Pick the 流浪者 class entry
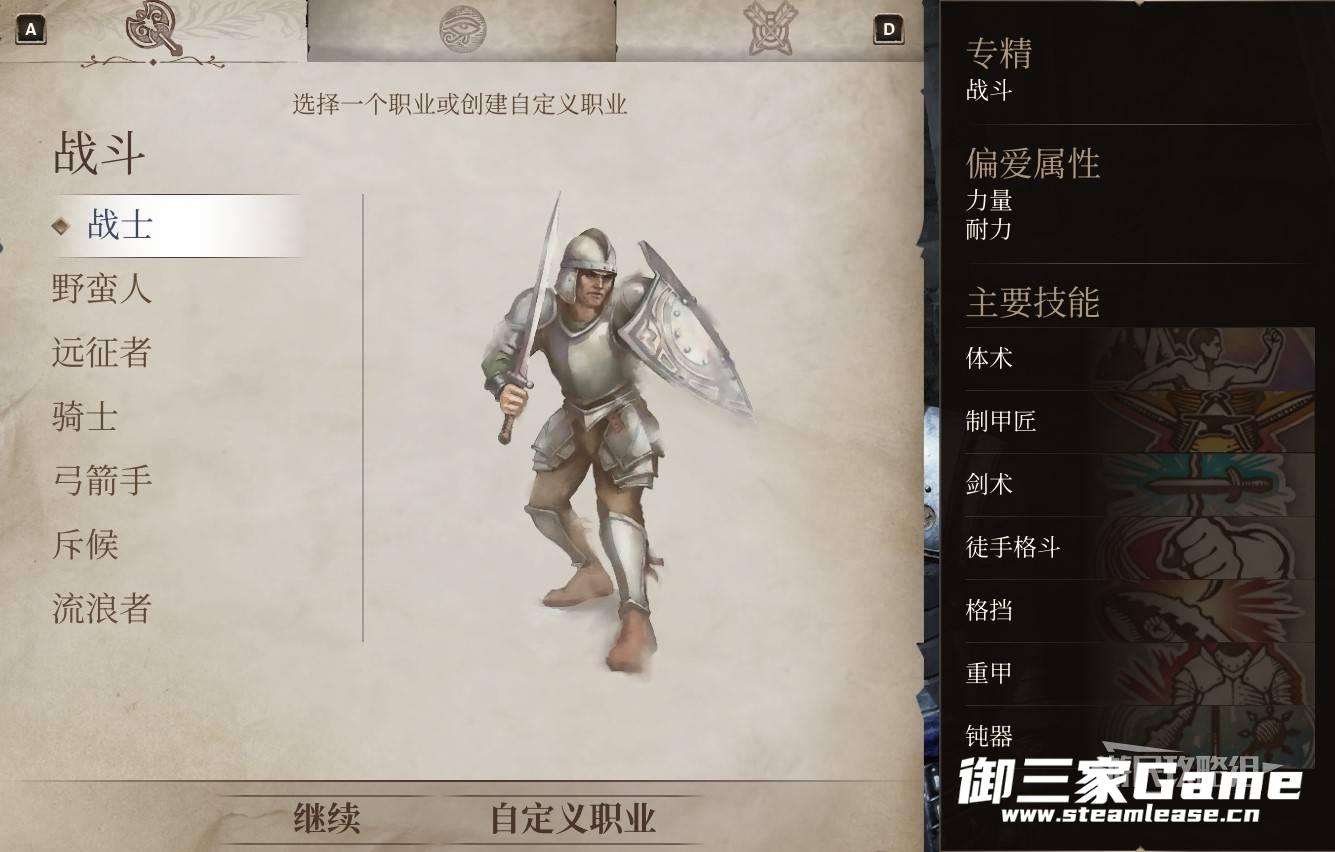The width and height of the screenshot is (1335, 852). pyautogui.click(x=101, y=609)
